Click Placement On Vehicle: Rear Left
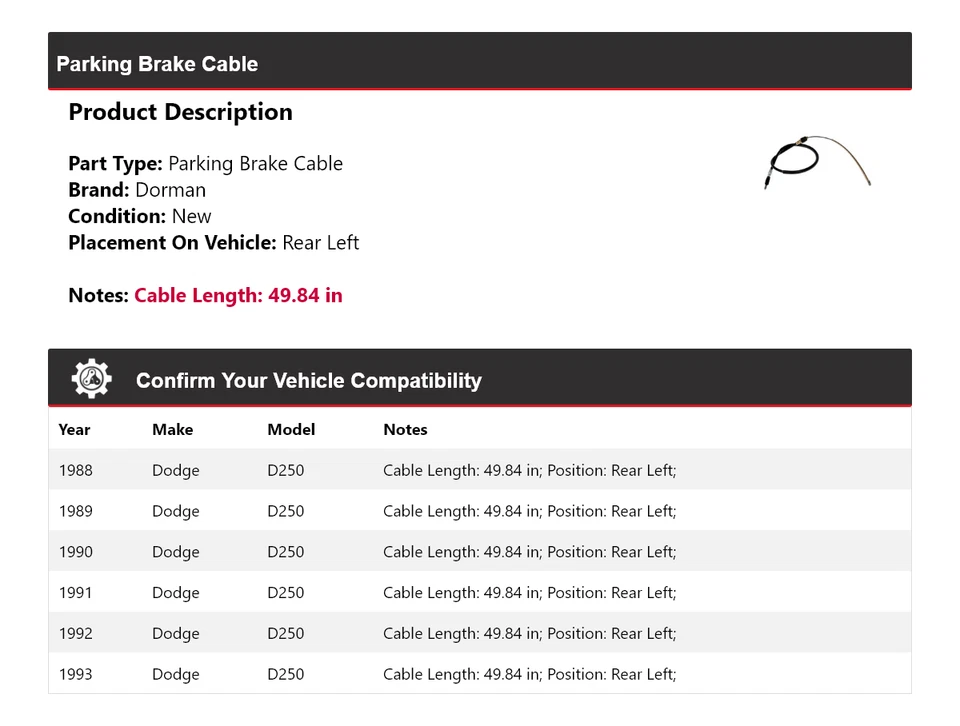 (x=213, y=242)
